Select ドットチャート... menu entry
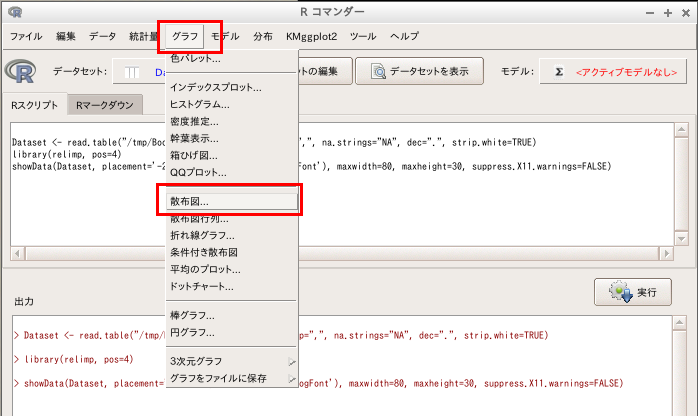Screen dimensions: 698x416 tap(231, 286)
